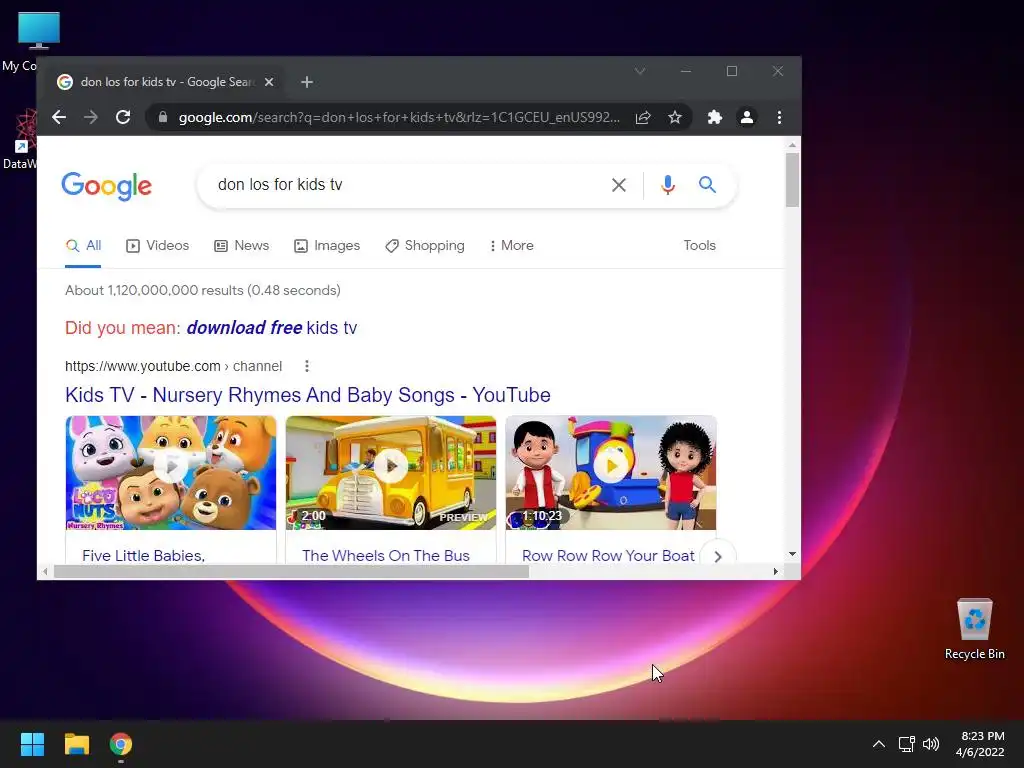Viewport: 1024px width, 768px height.
Task: Click the scroll-left arrow at the bottom
Action: pos(44,572)
